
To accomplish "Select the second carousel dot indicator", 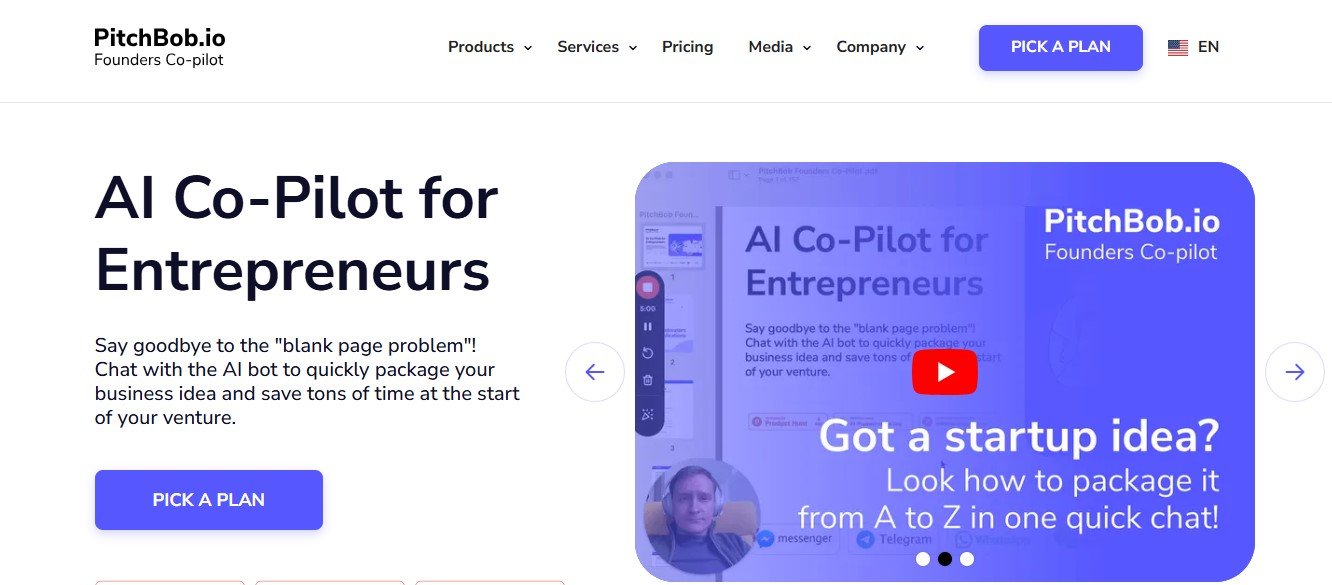I will [945, 559].
